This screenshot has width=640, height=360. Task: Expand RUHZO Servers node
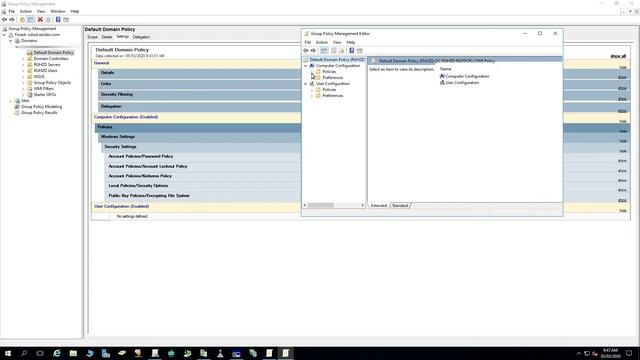tap(23, 64)
